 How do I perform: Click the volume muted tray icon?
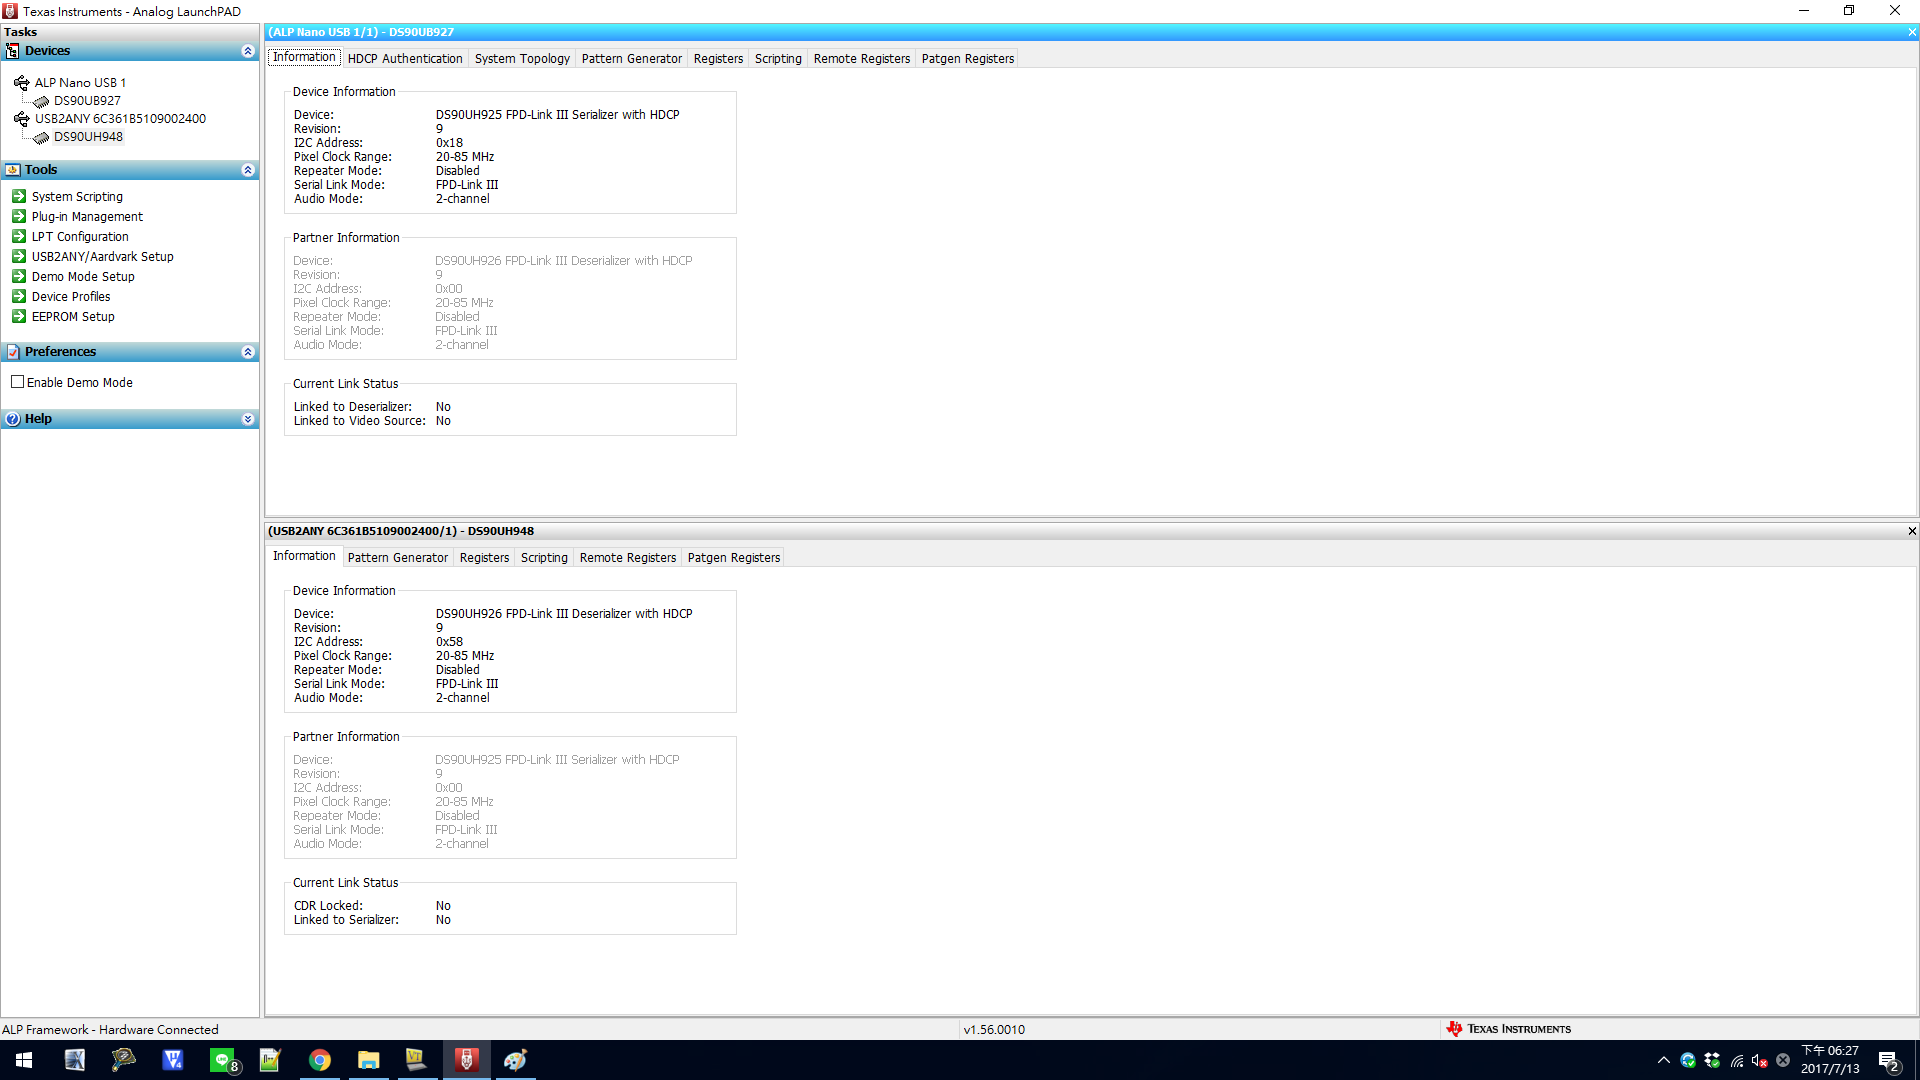pos(1760,1060)
